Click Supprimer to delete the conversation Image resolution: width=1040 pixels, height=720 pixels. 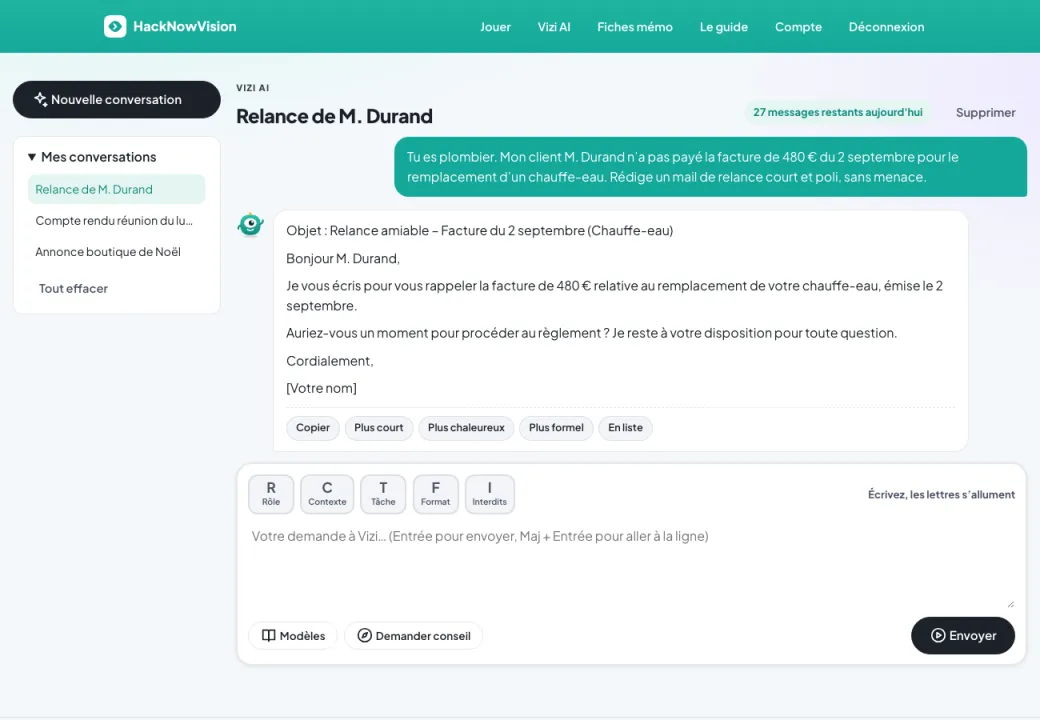[985, 113]
